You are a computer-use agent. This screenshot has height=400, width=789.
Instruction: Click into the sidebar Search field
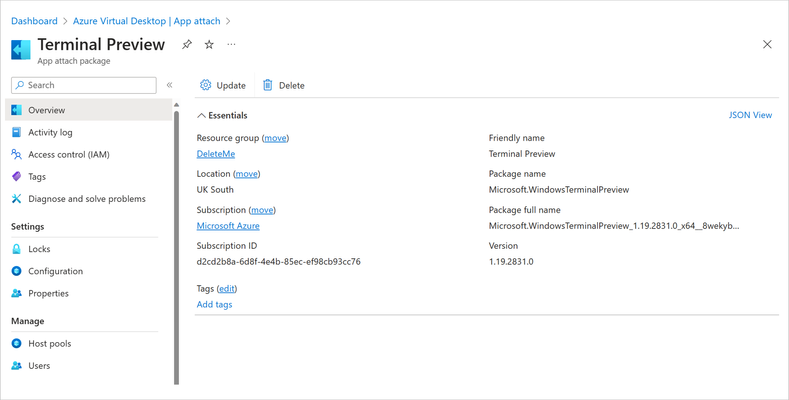(84, 85)
